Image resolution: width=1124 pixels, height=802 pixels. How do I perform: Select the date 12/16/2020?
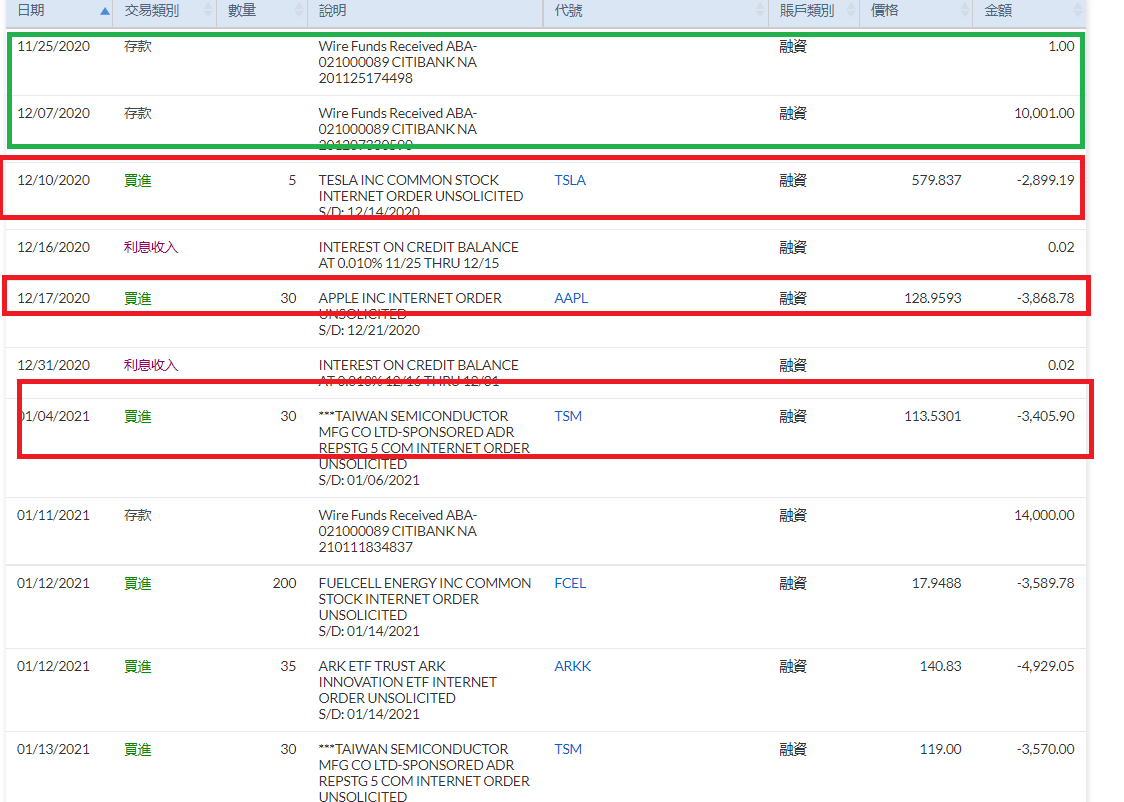pyautogui.click(x=54, y=247)
